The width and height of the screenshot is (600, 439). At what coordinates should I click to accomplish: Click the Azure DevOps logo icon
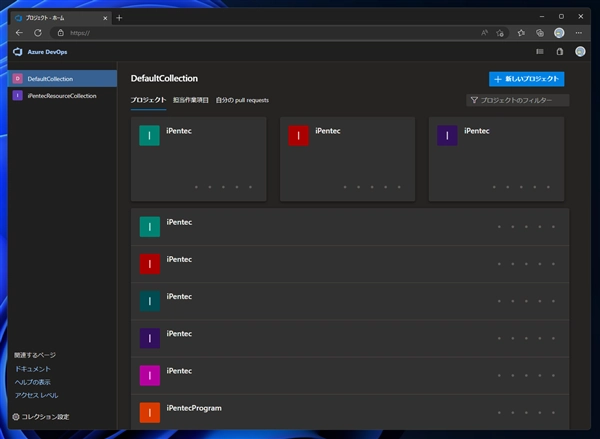point(18,52)
